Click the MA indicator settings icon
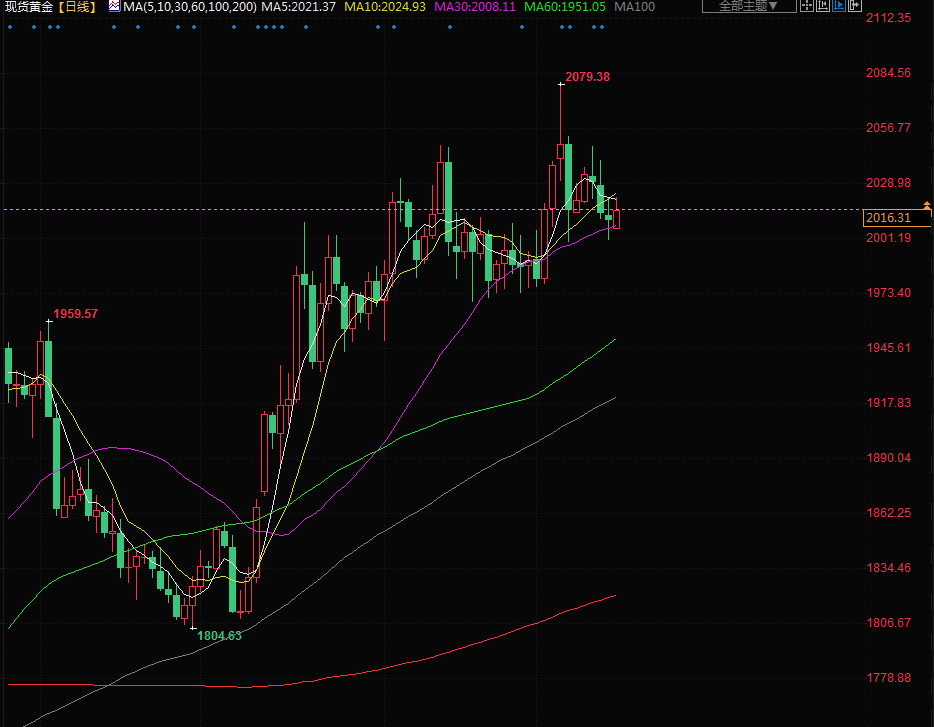The image size is (934, 727). coord(113,6)
